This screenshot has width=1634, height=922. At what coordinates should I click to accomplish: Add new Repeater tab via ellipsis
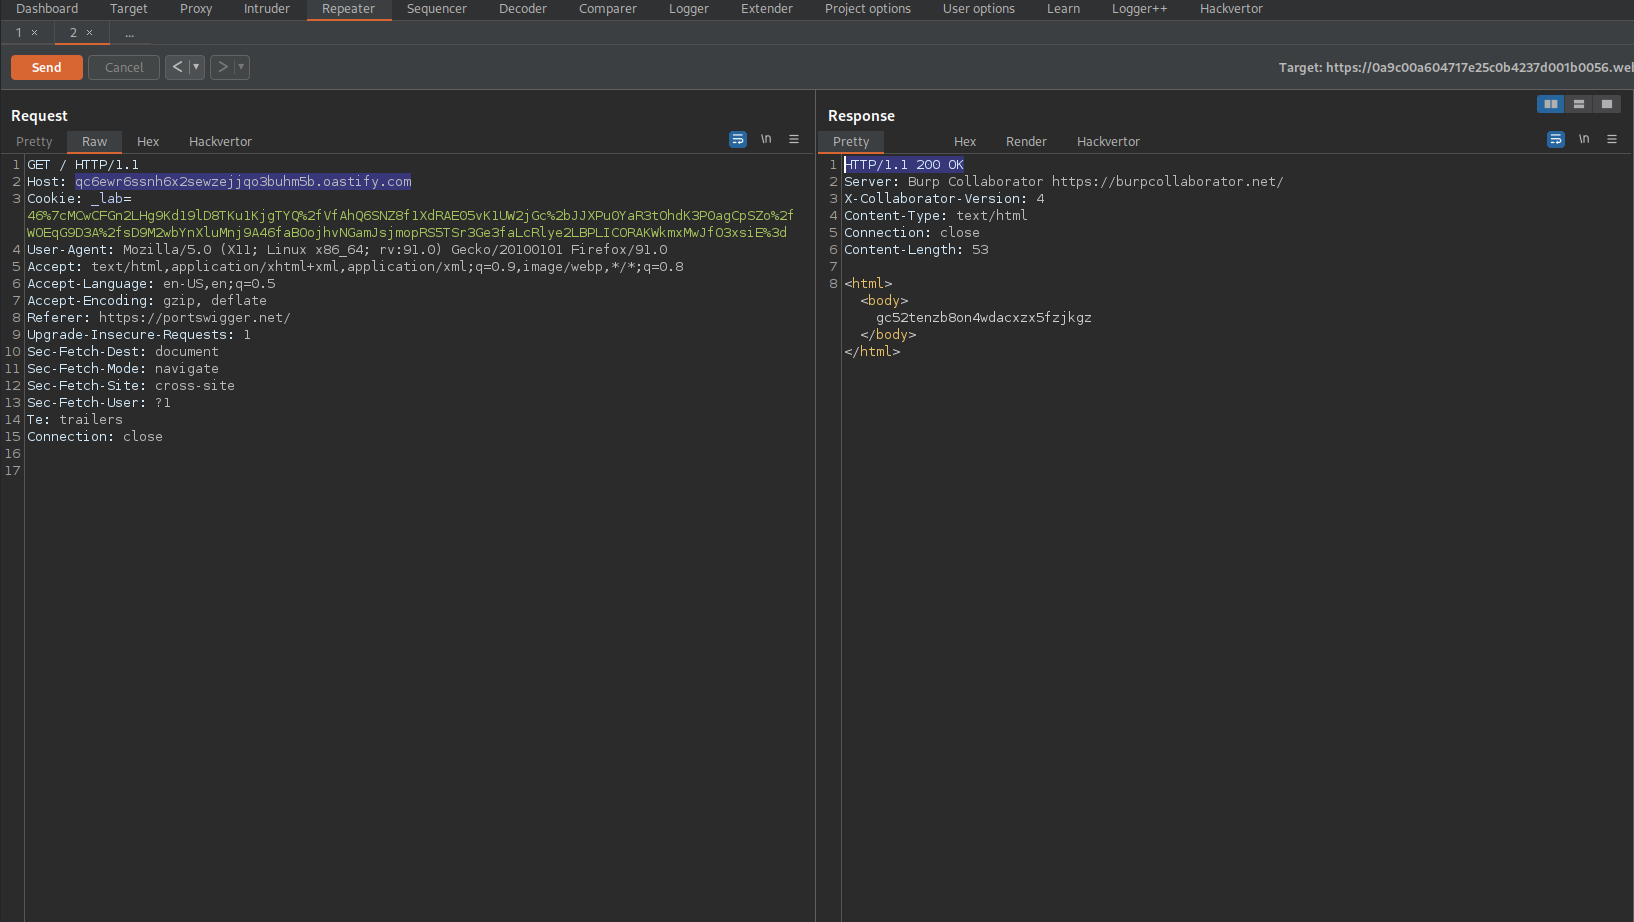tap(129, 33)
